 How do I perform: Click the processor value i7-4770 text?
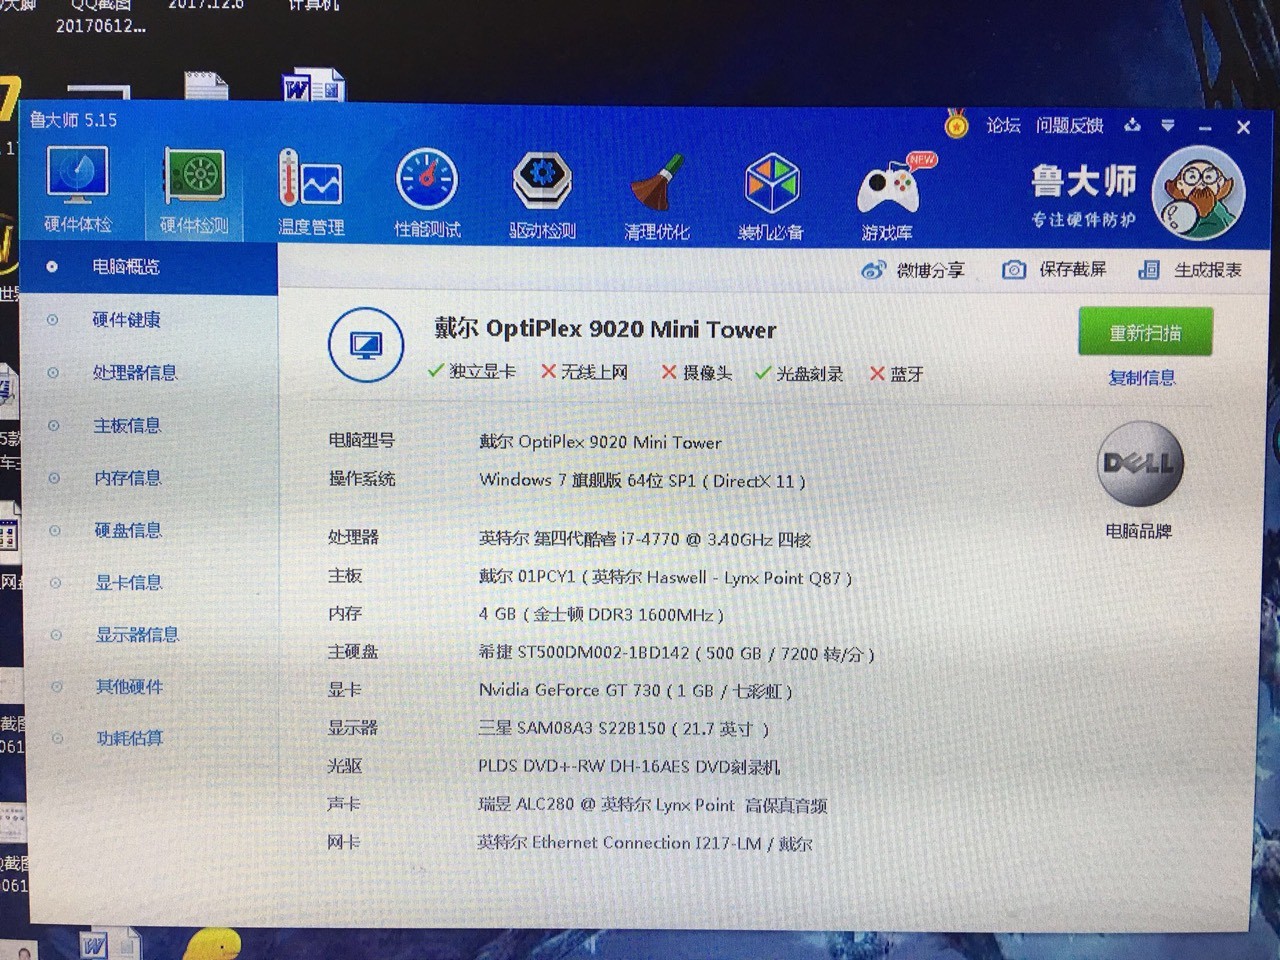[x=645, y=539]
